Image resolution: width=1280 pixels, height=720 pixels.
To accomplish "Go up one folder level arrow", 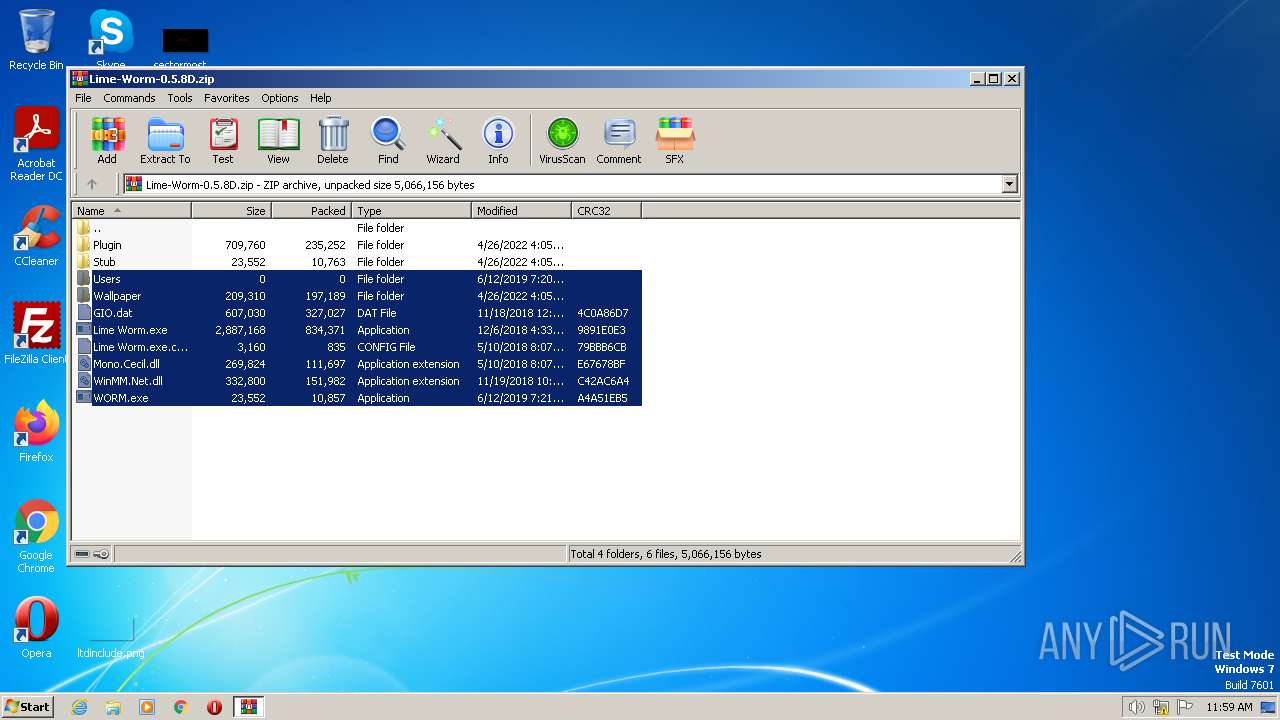I will coord(92,184).
